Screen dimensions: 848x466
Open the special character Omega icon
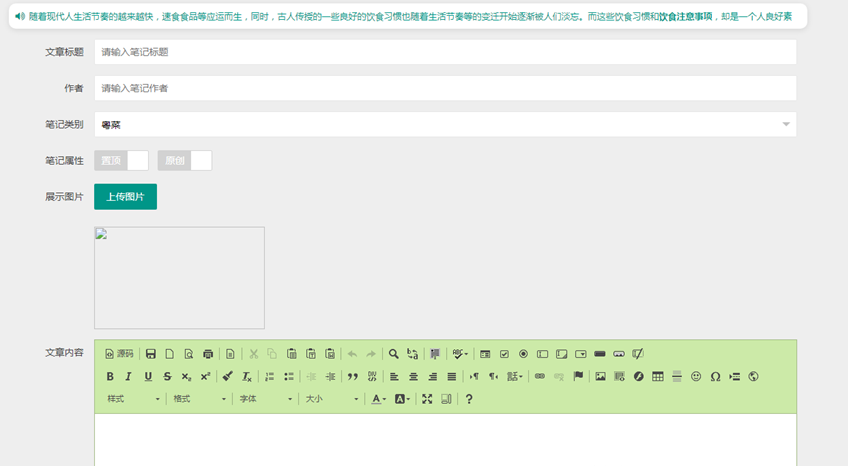(715, 377)
